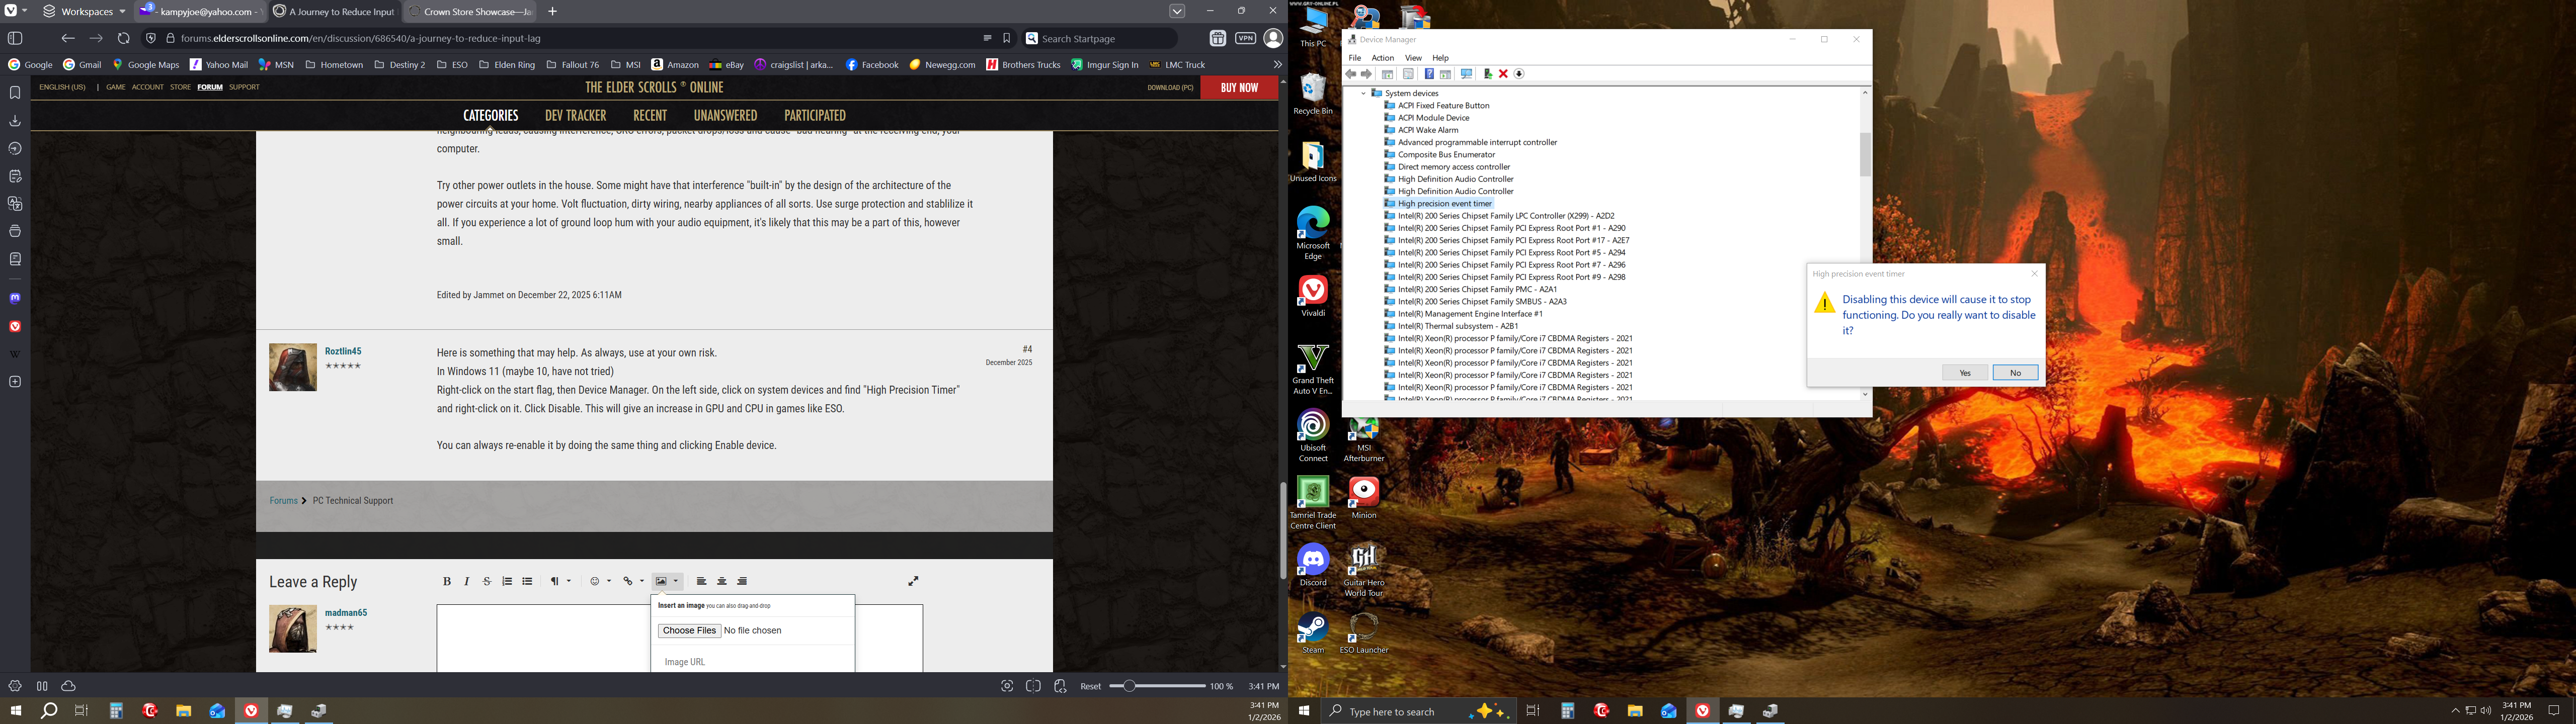Switch to Crown Store Showcase browser tab
The height and width of the screenshot is (724, 2576).
[x=470, y=12]
